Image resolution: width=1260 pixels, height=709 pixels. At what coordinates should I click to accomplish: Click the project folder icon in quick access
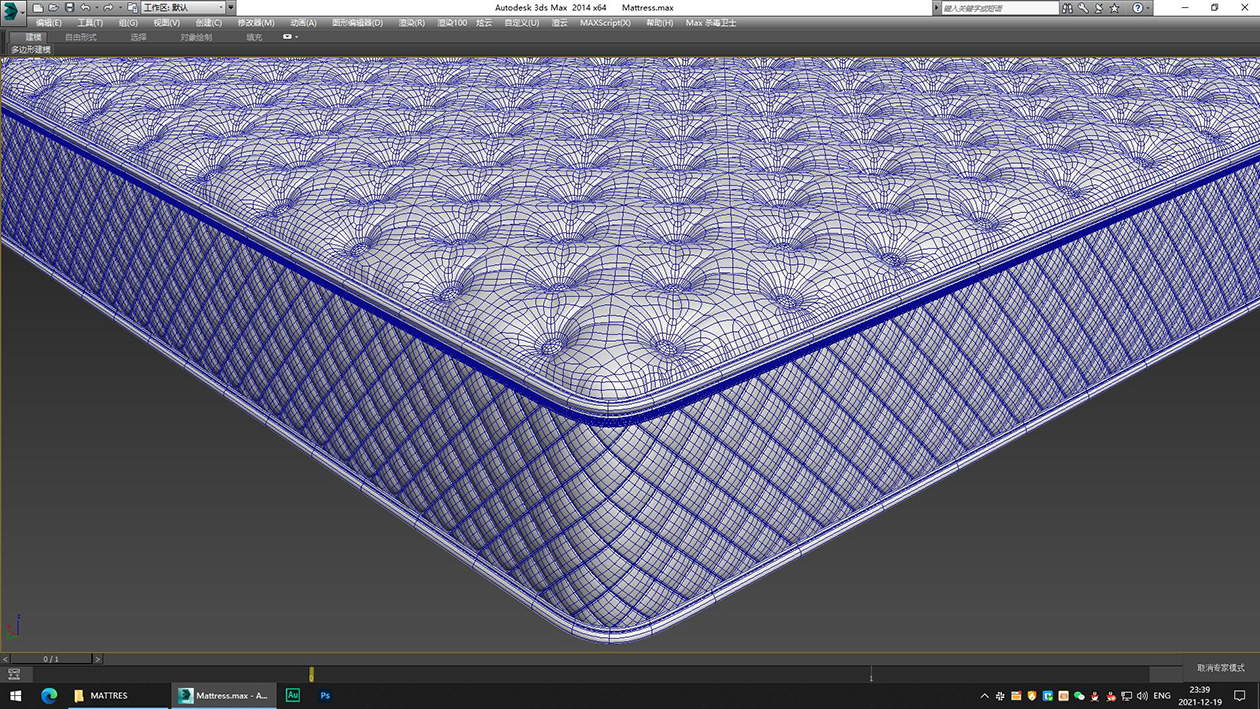(132, 8)
